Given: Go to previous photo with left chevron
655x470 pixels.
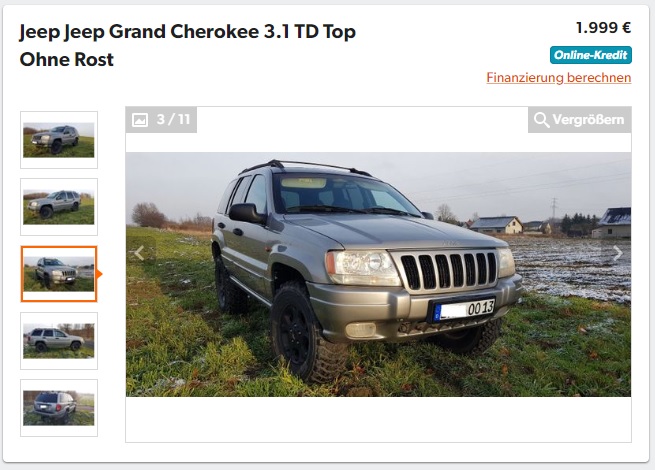Looking at the screenshot, I should coord(140,253).
